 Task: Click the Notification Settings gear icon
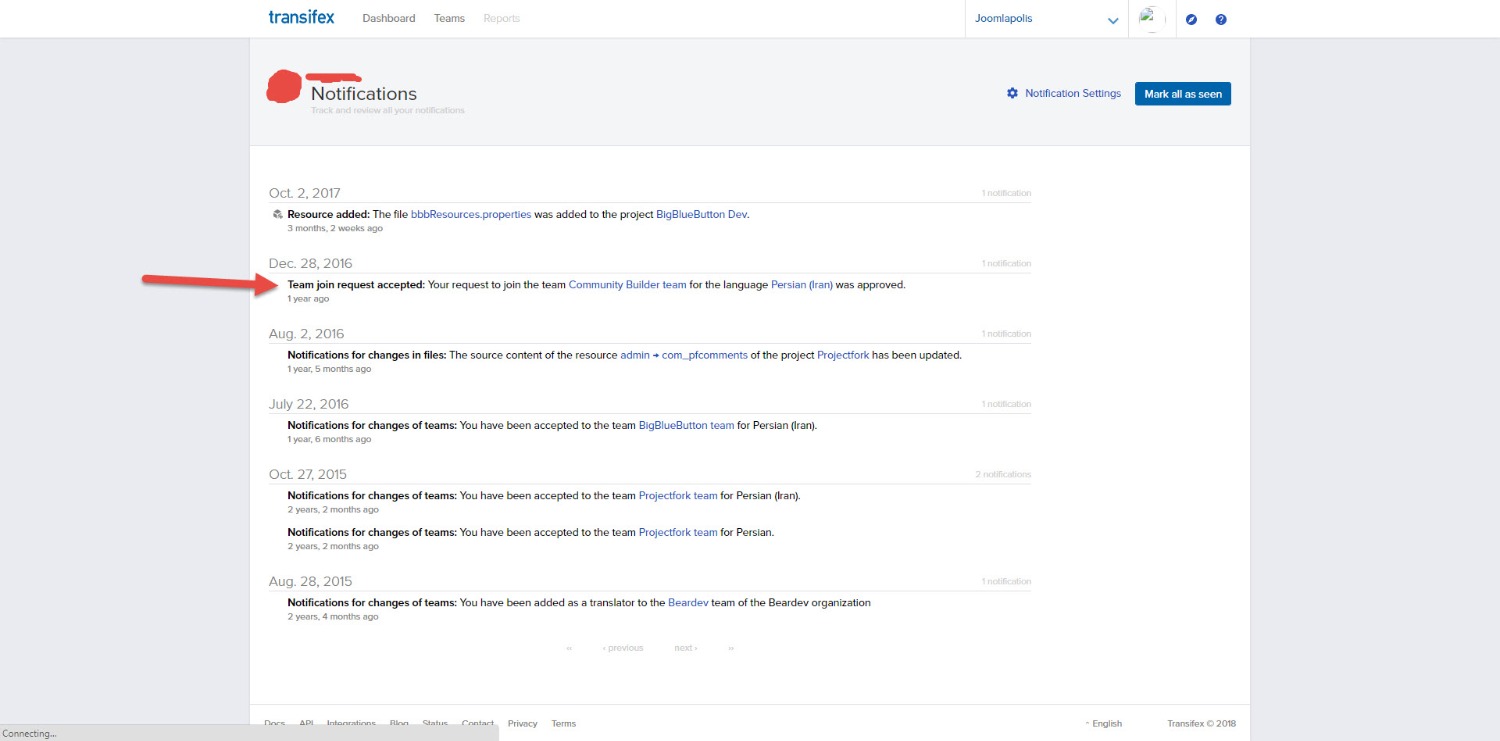coord(1012,93)
